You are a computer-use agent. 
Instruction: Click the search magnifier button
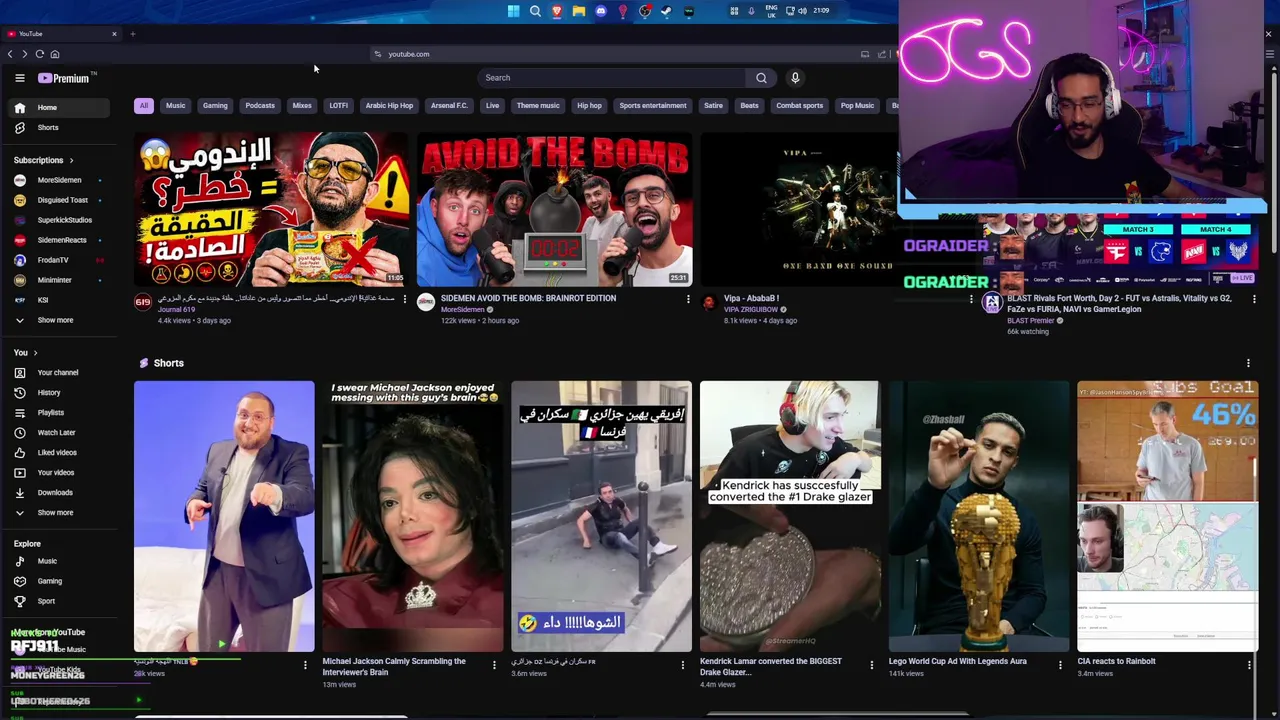[x=761, y=78]
